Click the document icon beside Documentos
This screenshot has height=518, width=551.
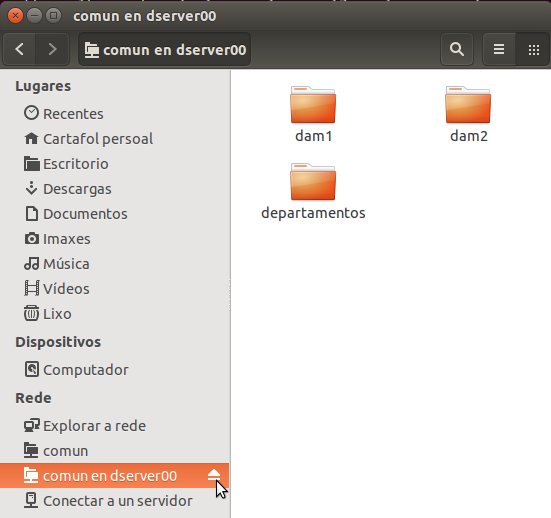click(32, 214)
